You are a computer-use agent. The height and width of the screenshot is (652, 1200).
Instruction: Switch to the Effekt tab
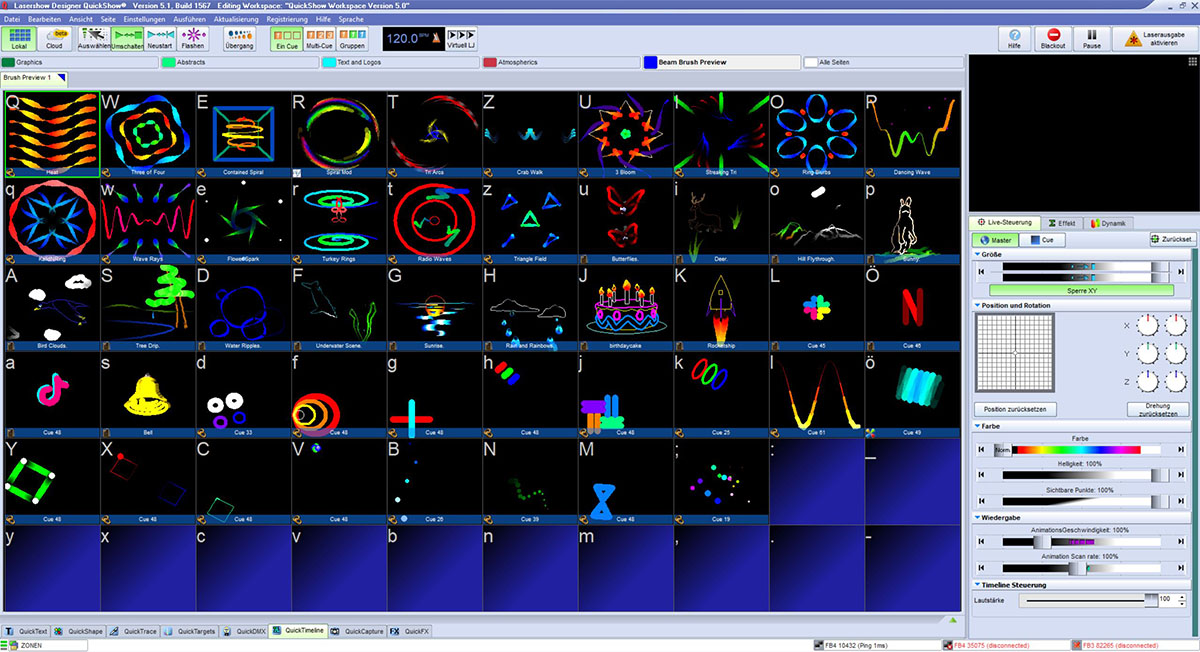[1064, 222]
